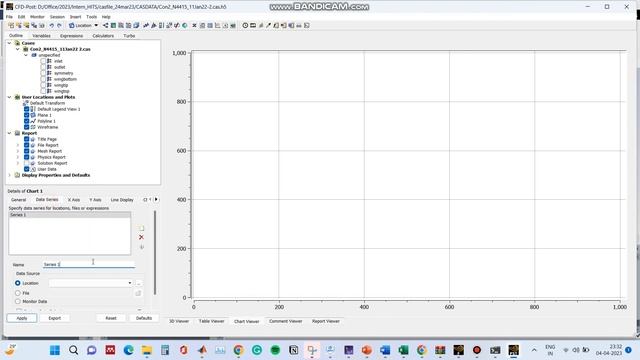Open Notion from the taskbar
Screen dimensions: 640x360
pyautogui.click(x=293, y=350)
